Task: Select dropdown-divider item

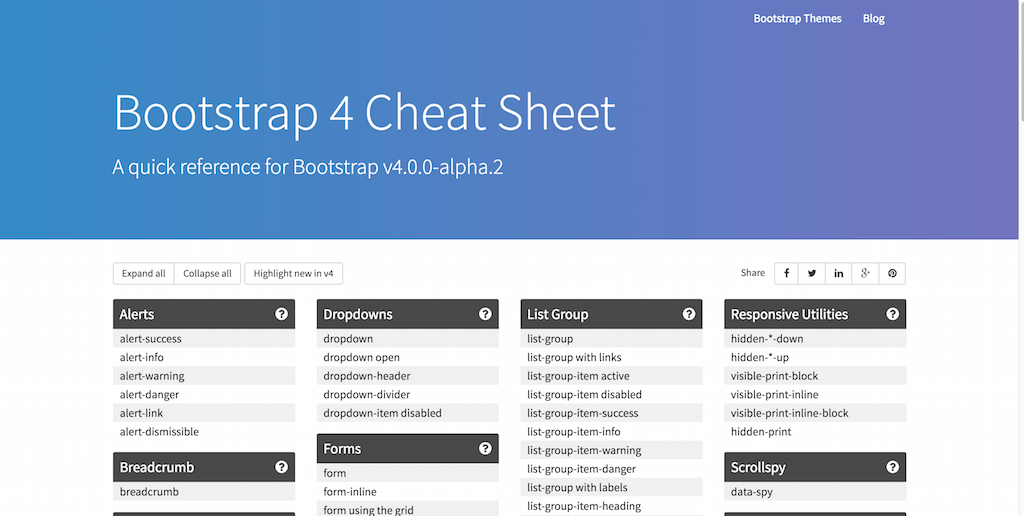Action: click(408, 395)
